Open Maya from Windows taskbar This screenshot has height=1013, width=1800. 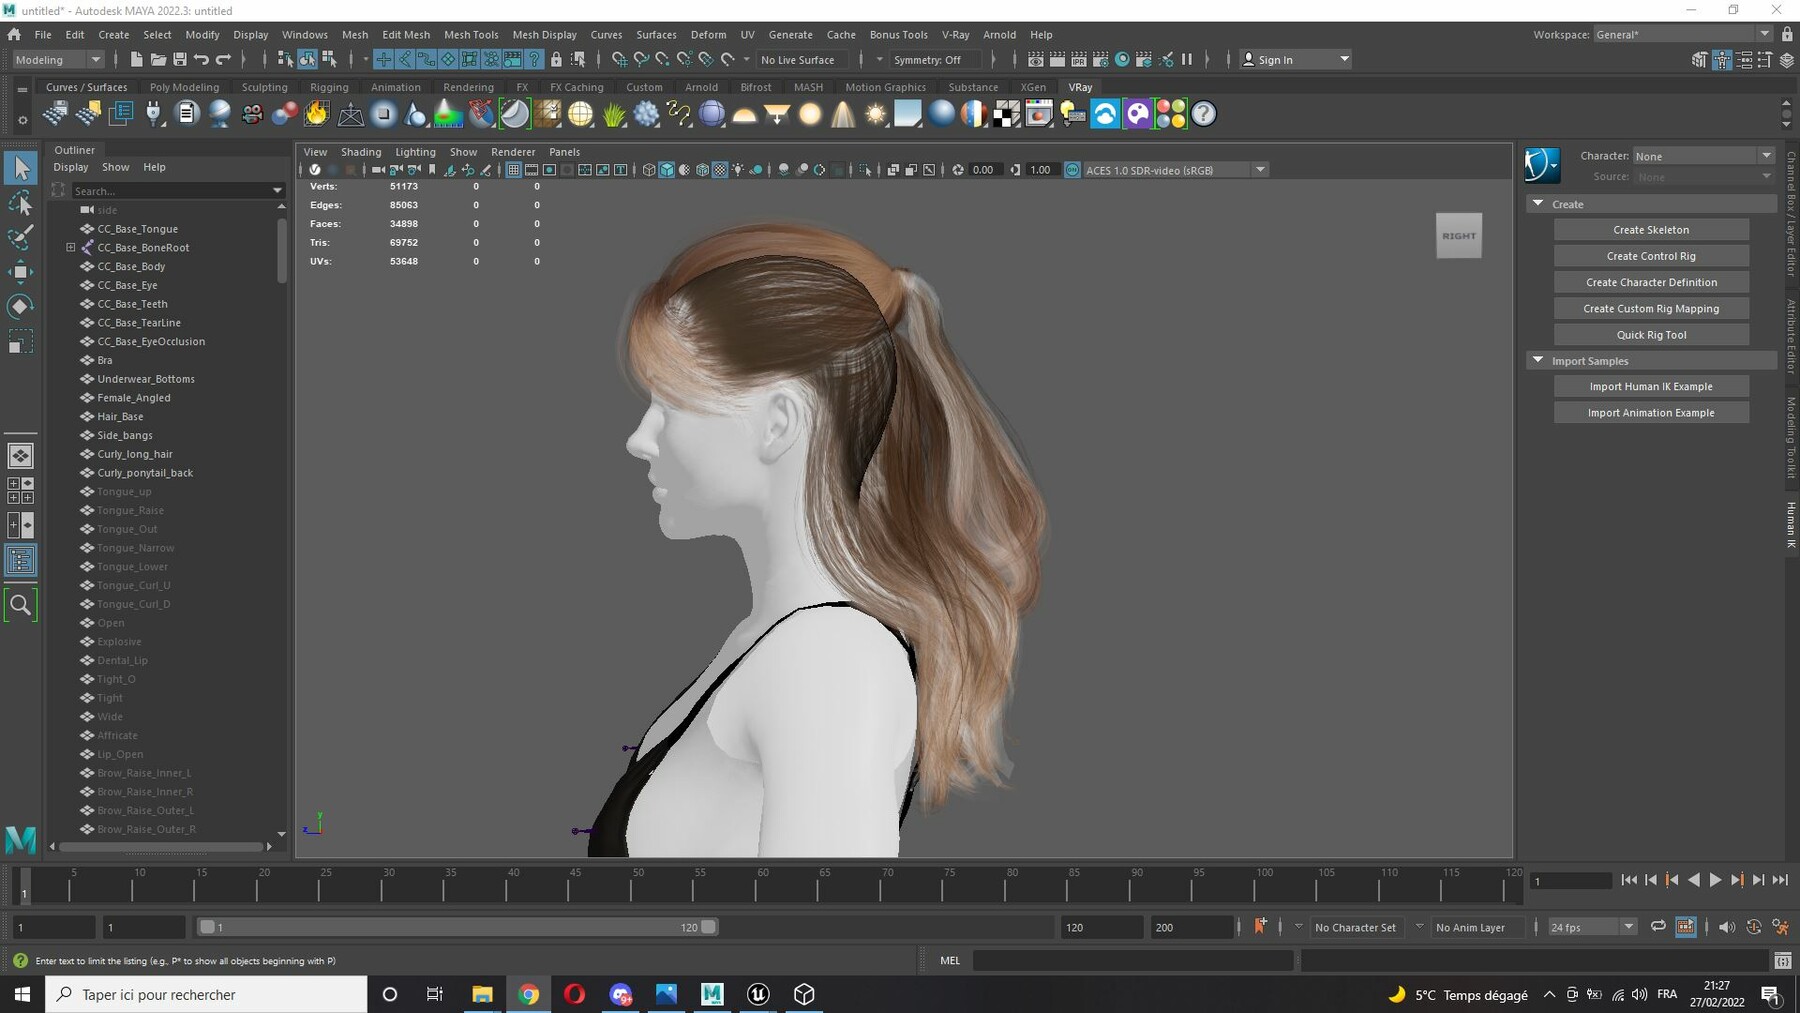pos(712,994)
